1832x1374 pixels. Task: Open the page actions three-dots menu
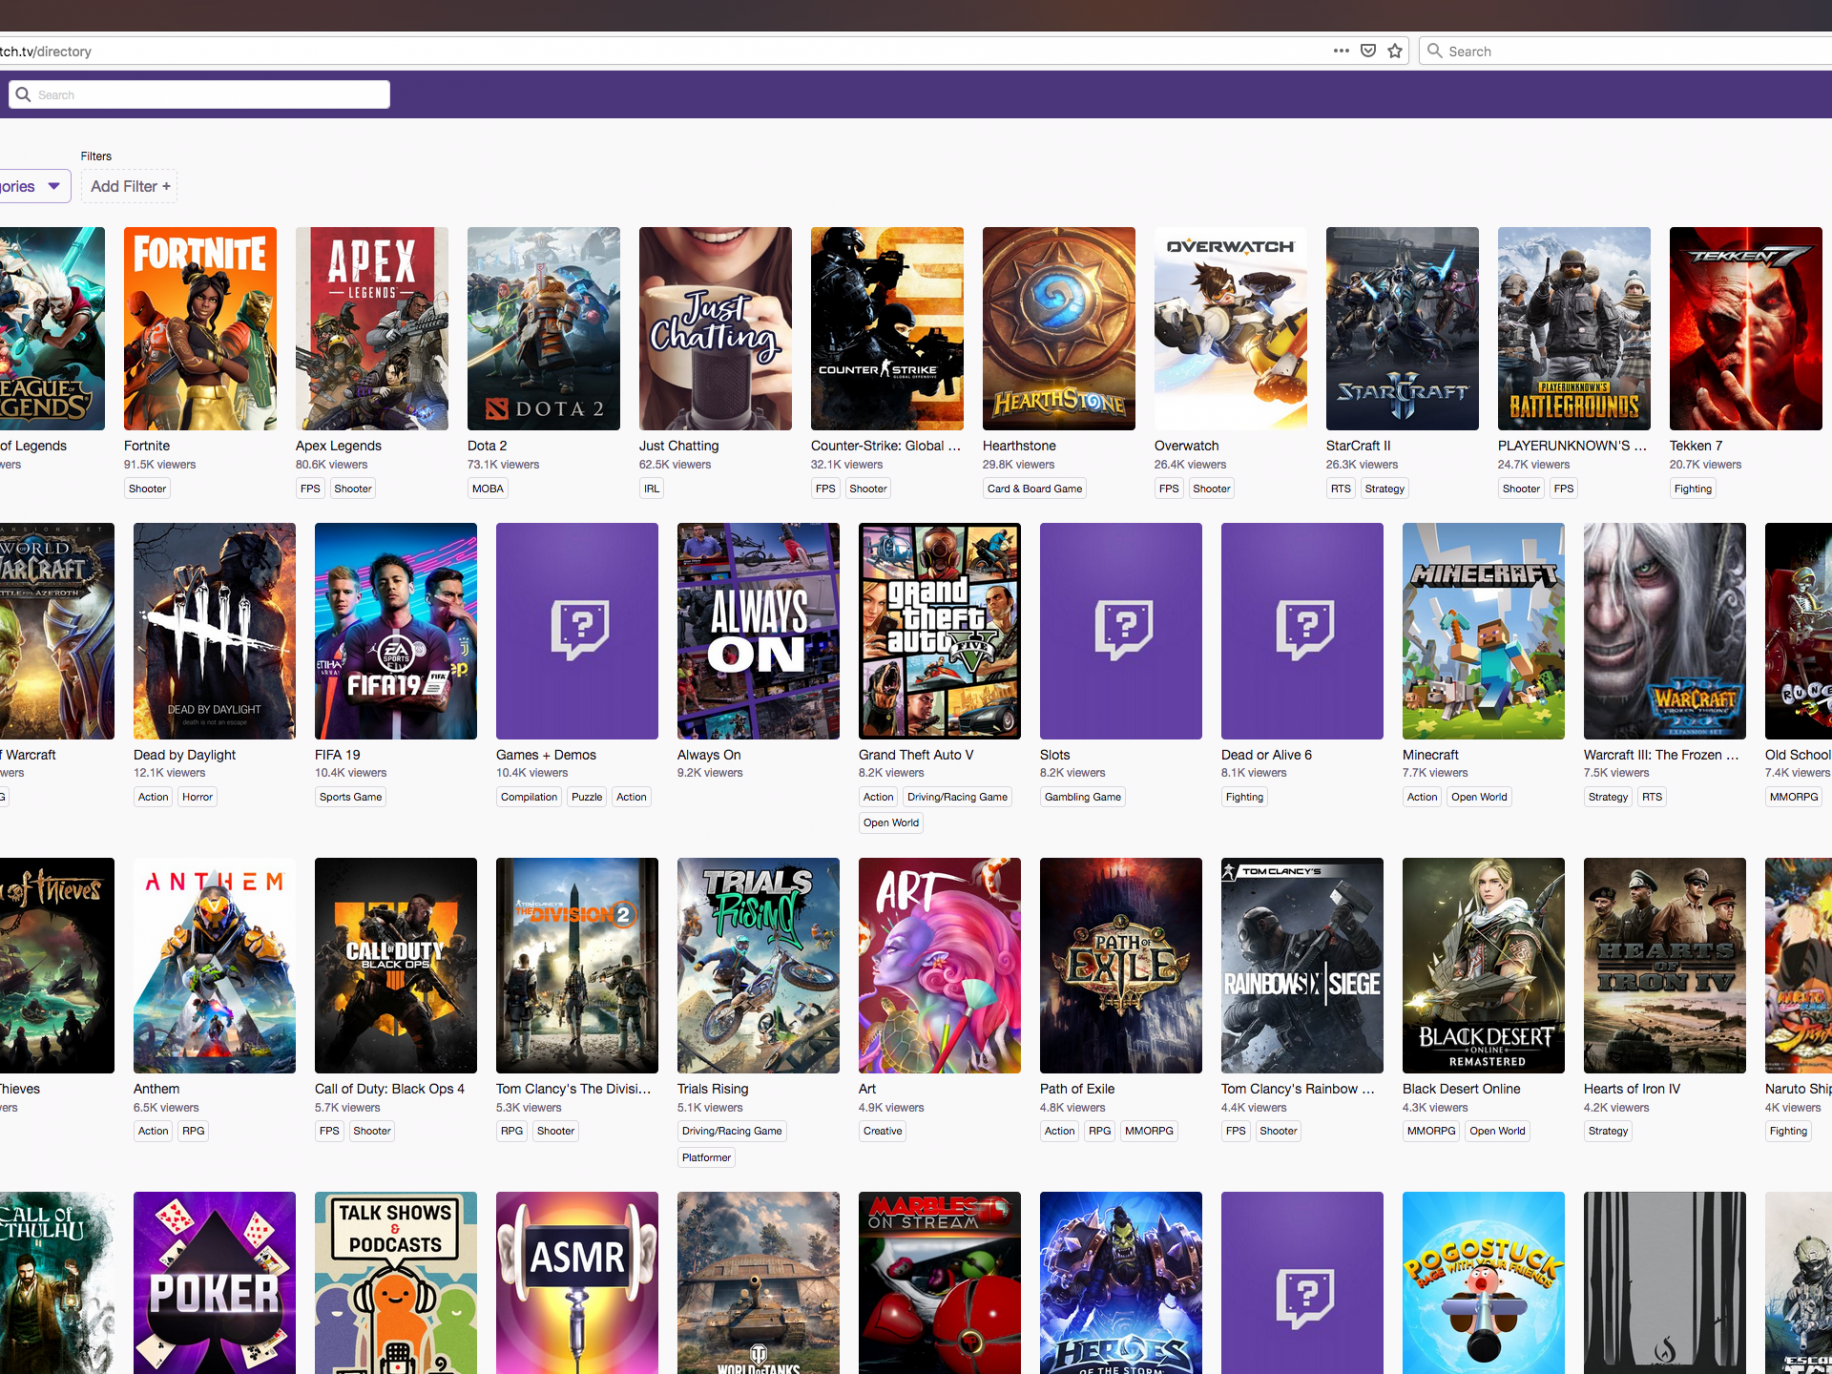pos(1341,51)
